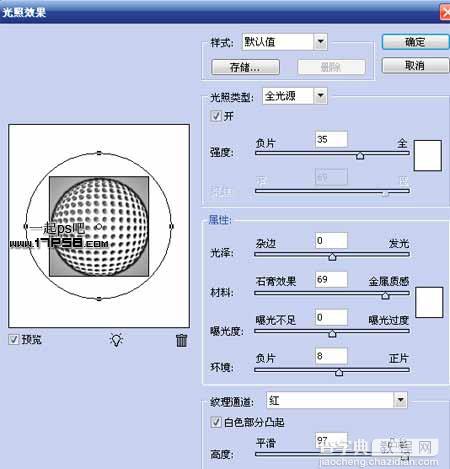Click the material color swatch beside 材料
The image size is (450, 469).
[x=429, y=302]
